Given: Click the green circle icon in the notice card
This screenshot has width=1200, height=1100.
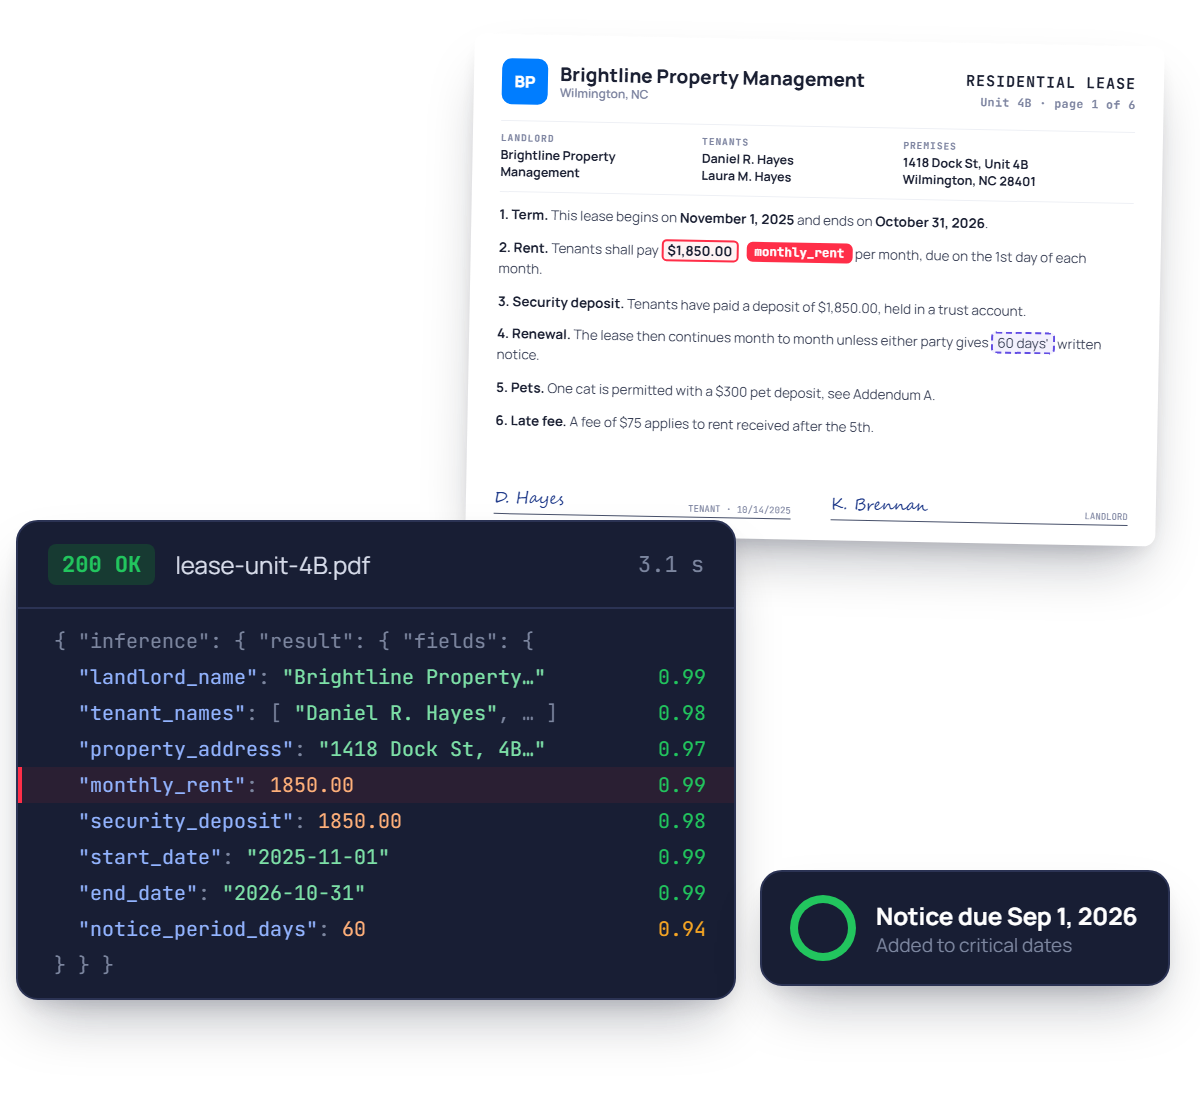Looking at the screenshot, I should coord(823,928).
